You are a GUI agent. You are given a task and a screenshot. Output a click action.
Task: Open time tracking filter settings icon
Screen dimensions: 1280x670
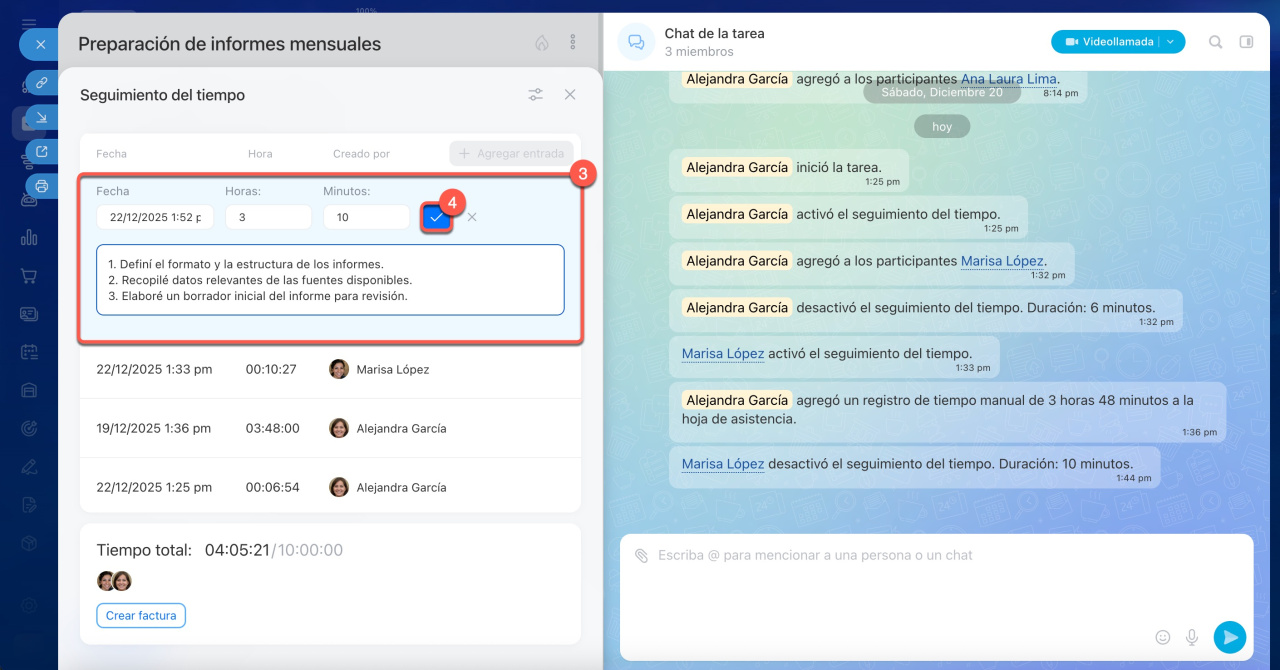click(x=536, y=94)
